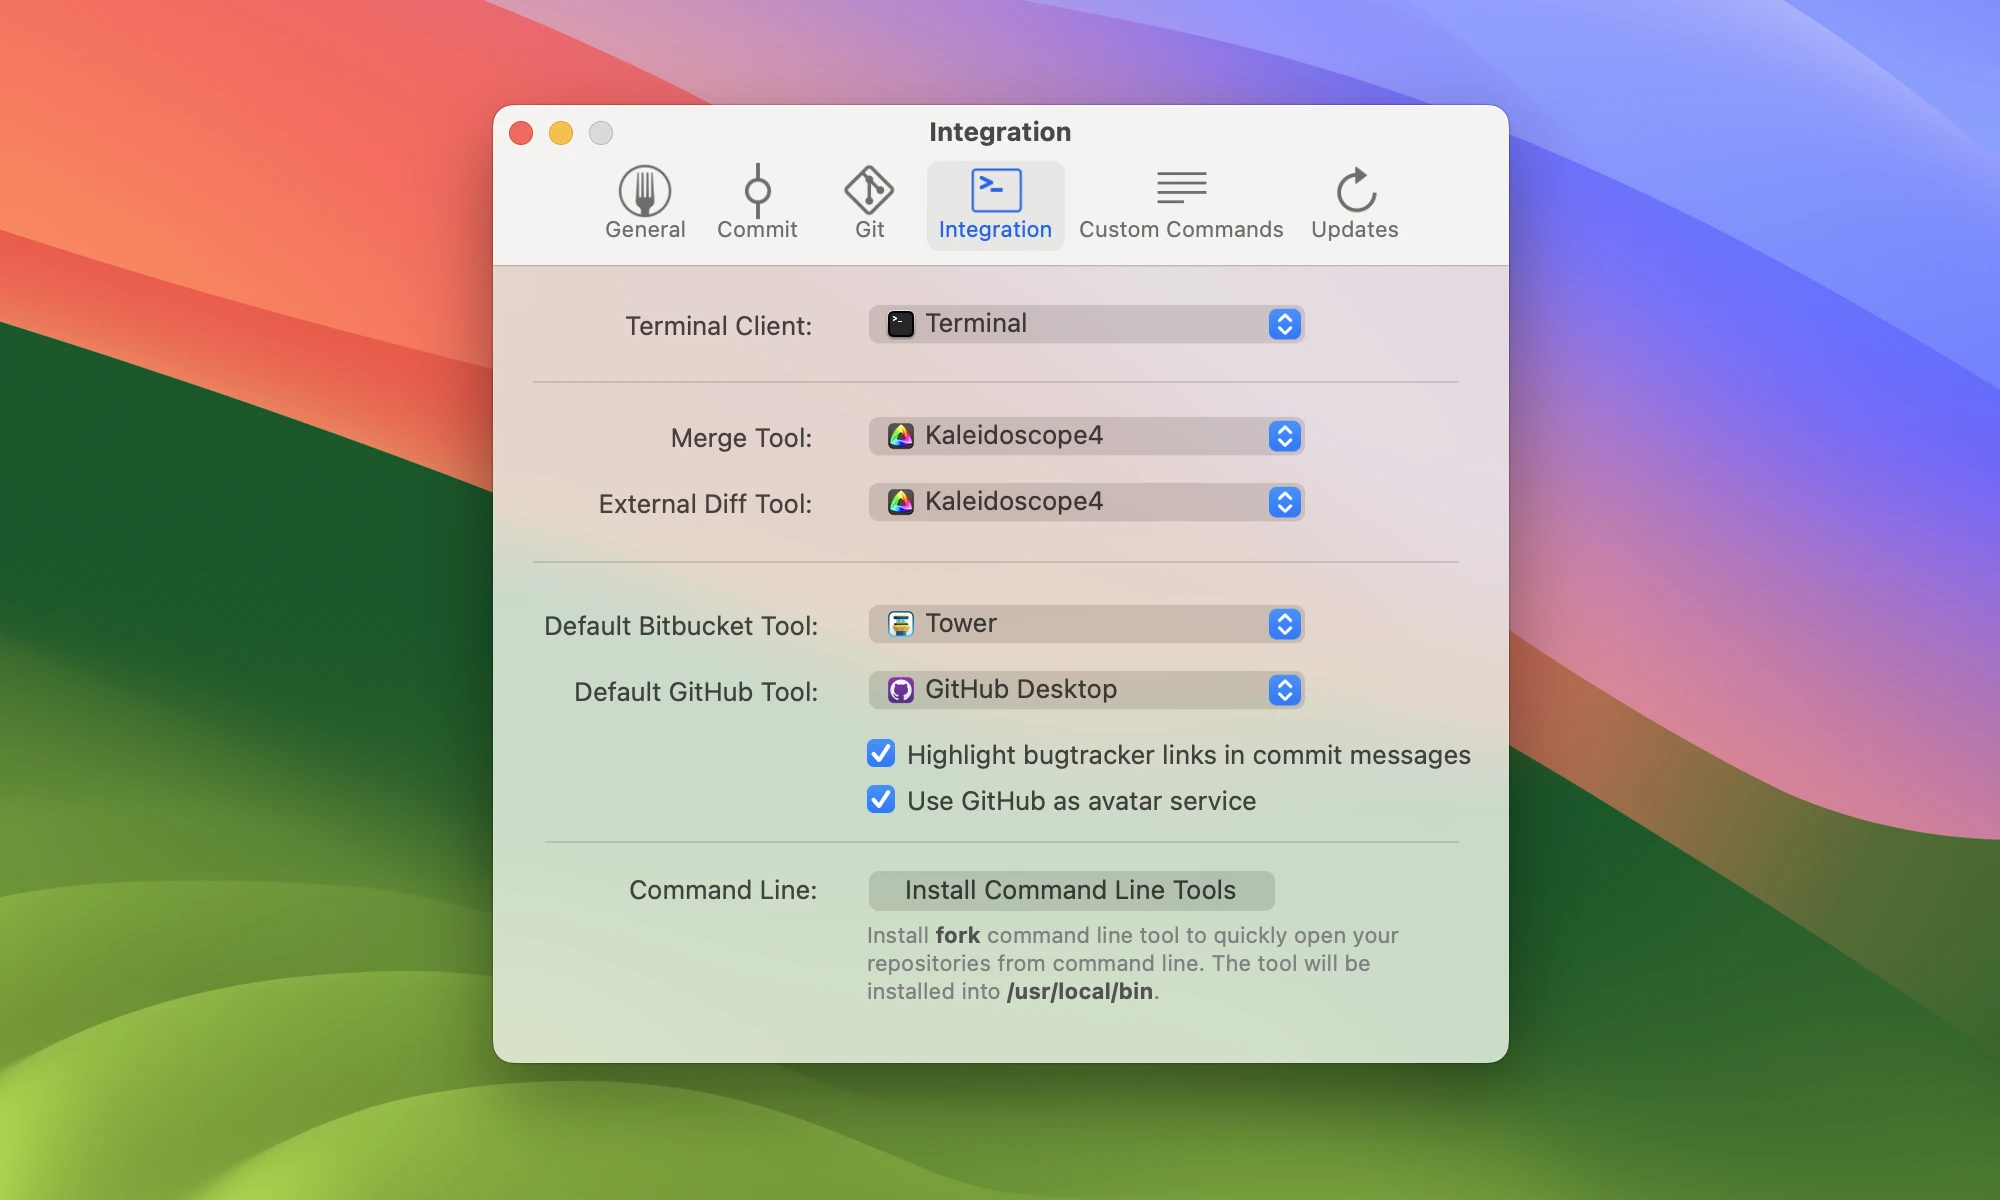Open the Commit preferences icon
The image size is (2000, 1200).
pyautogui.click(x=757, y=190)
